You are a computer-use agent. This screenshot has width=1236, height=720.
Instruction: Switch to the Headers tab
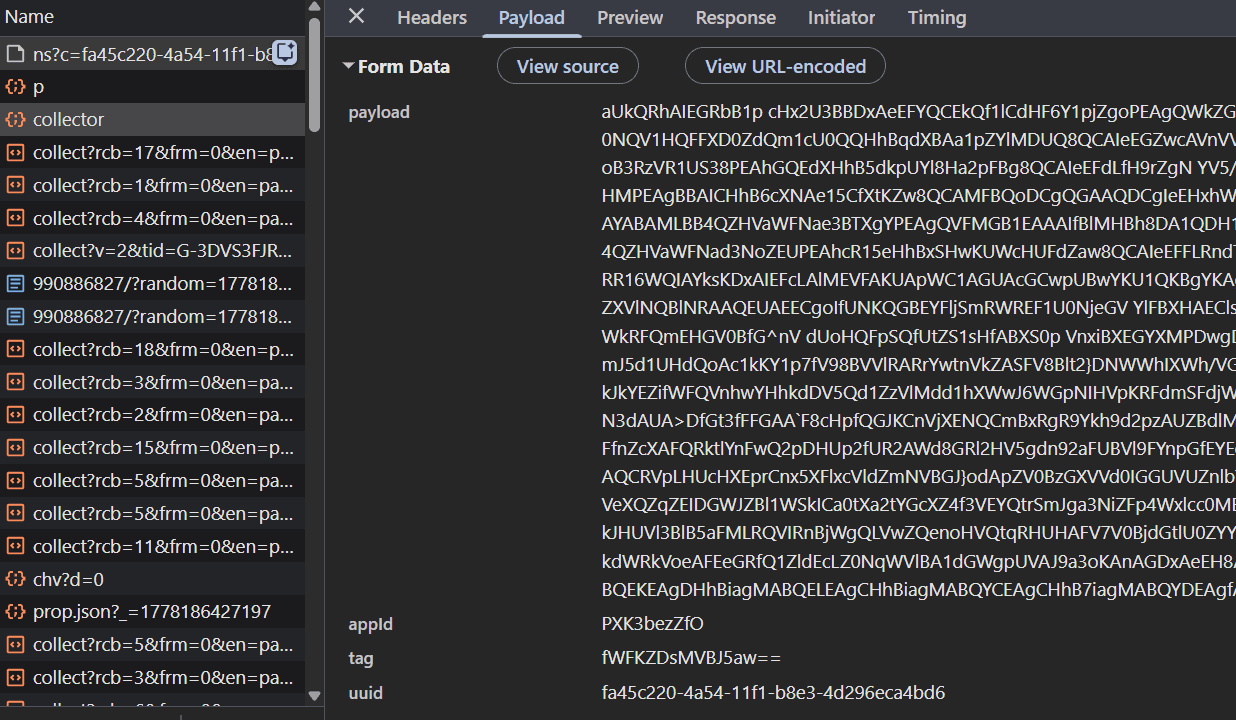(x=432, y=18)
